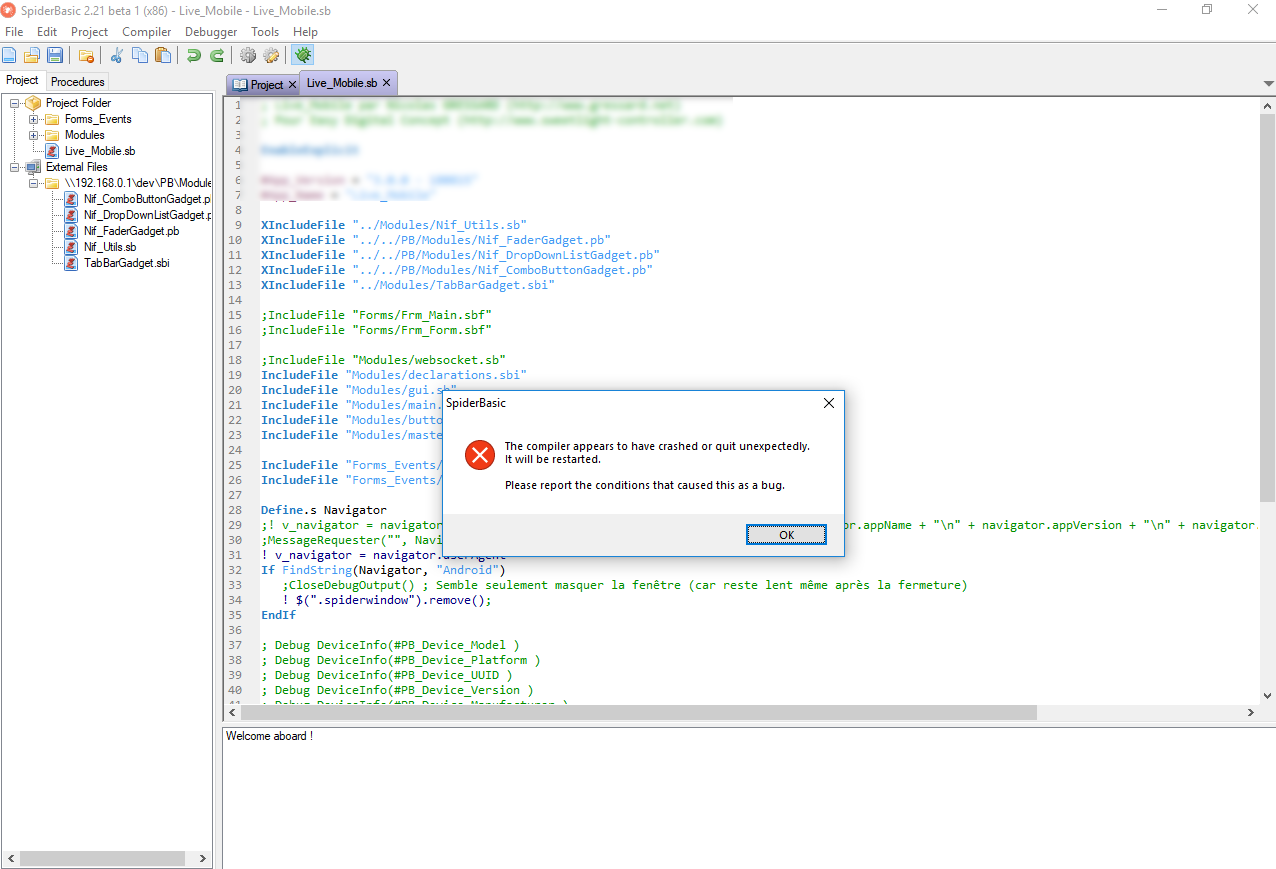This screenshot has width=1276, height=869.
Task: Open the File menu
Action: (14, 32)
